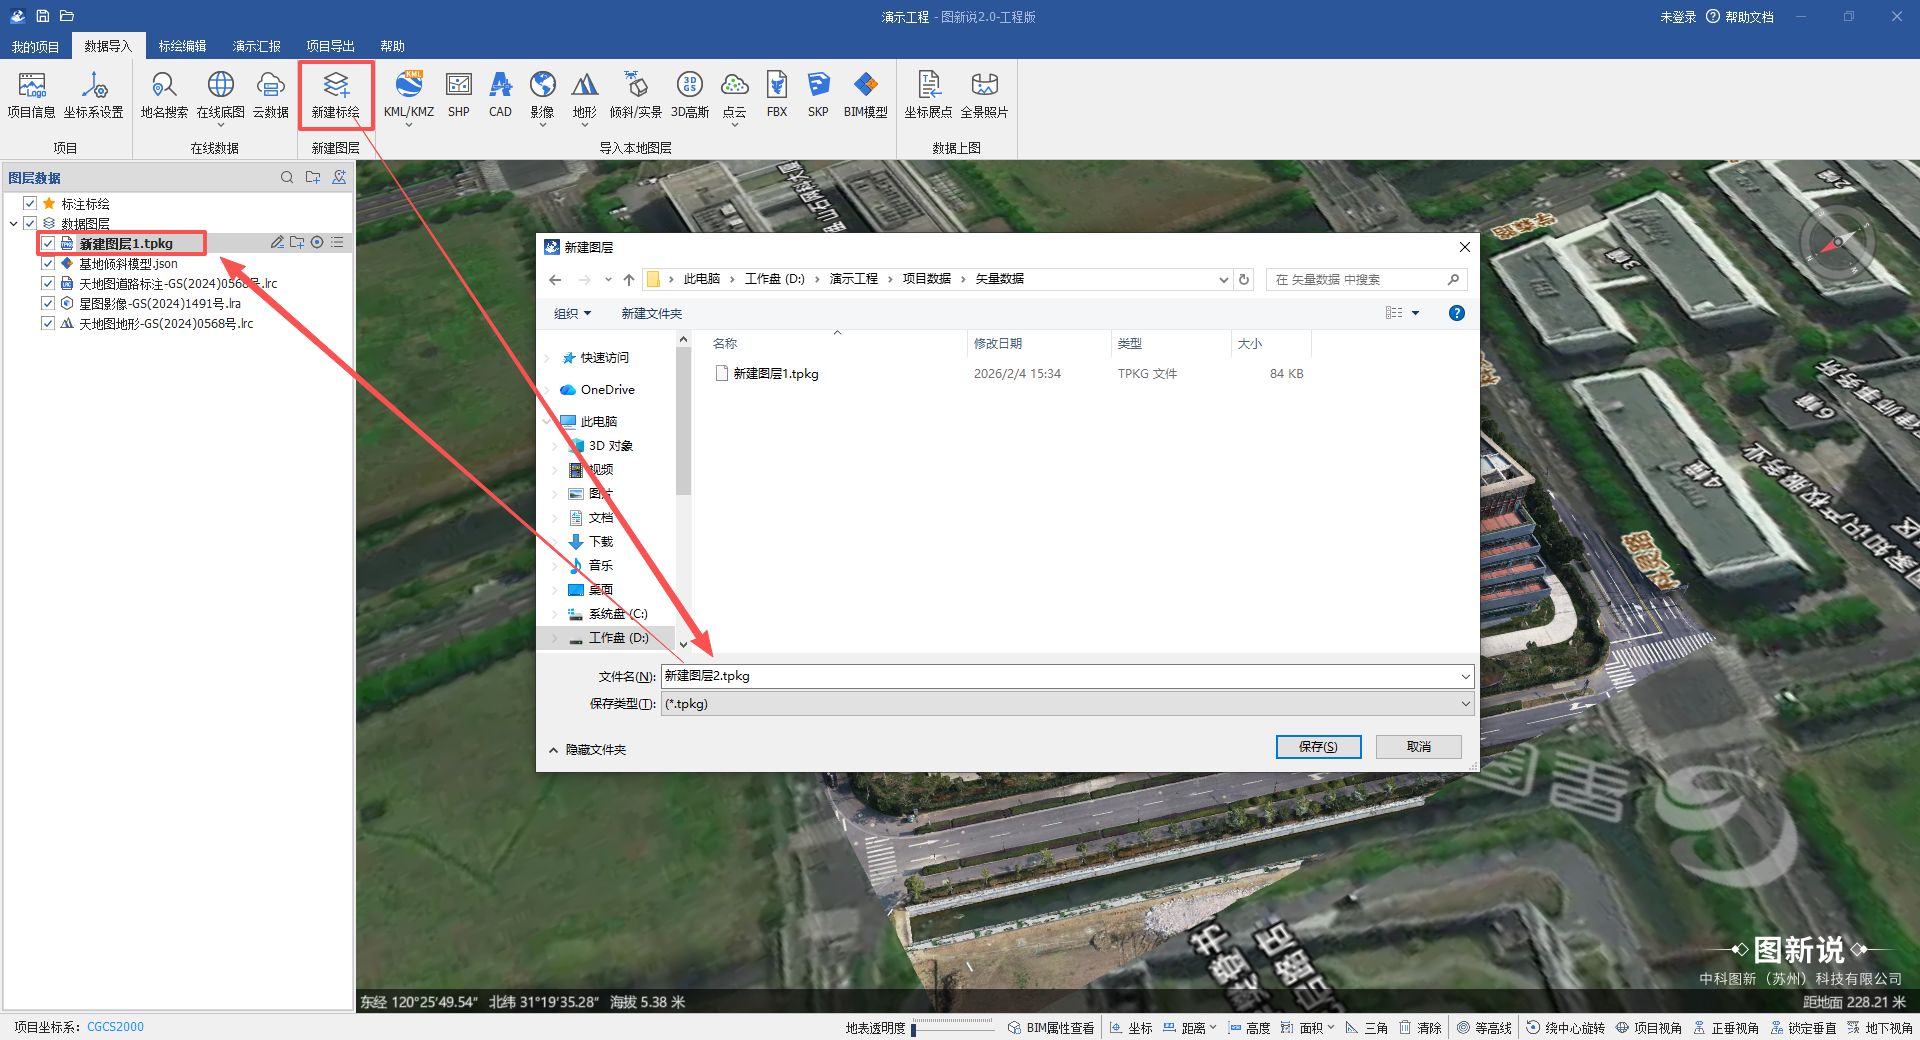1920x1040 pixels.
Task: Open the 我的项目 tab
Action: coord(35,46)
